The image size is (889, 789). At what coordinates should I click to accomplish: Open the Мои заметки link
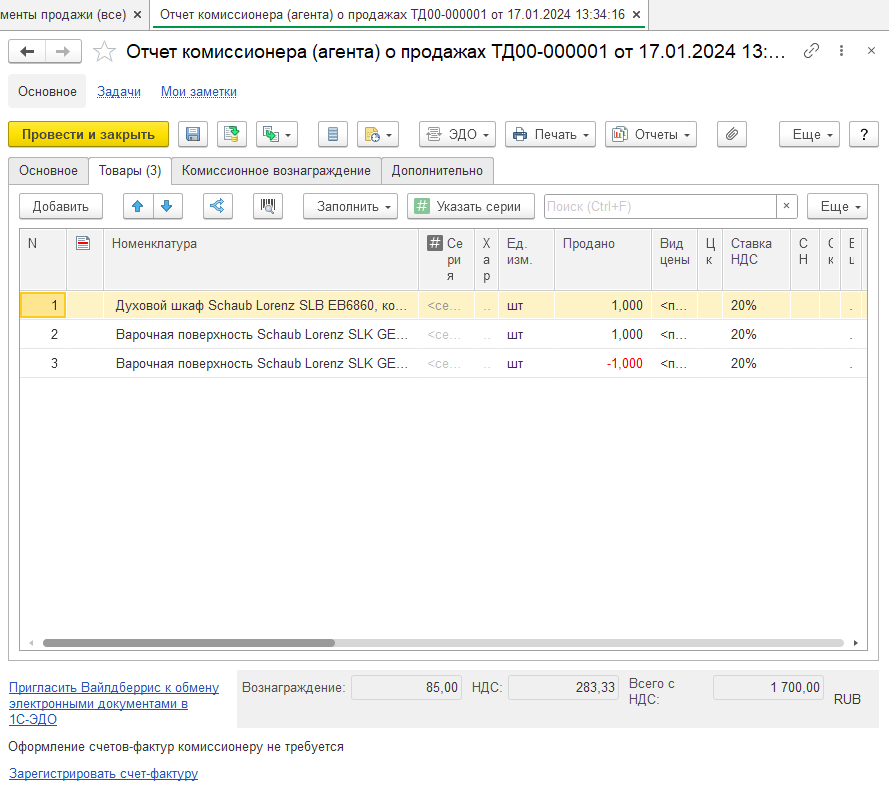coord(198,91)
